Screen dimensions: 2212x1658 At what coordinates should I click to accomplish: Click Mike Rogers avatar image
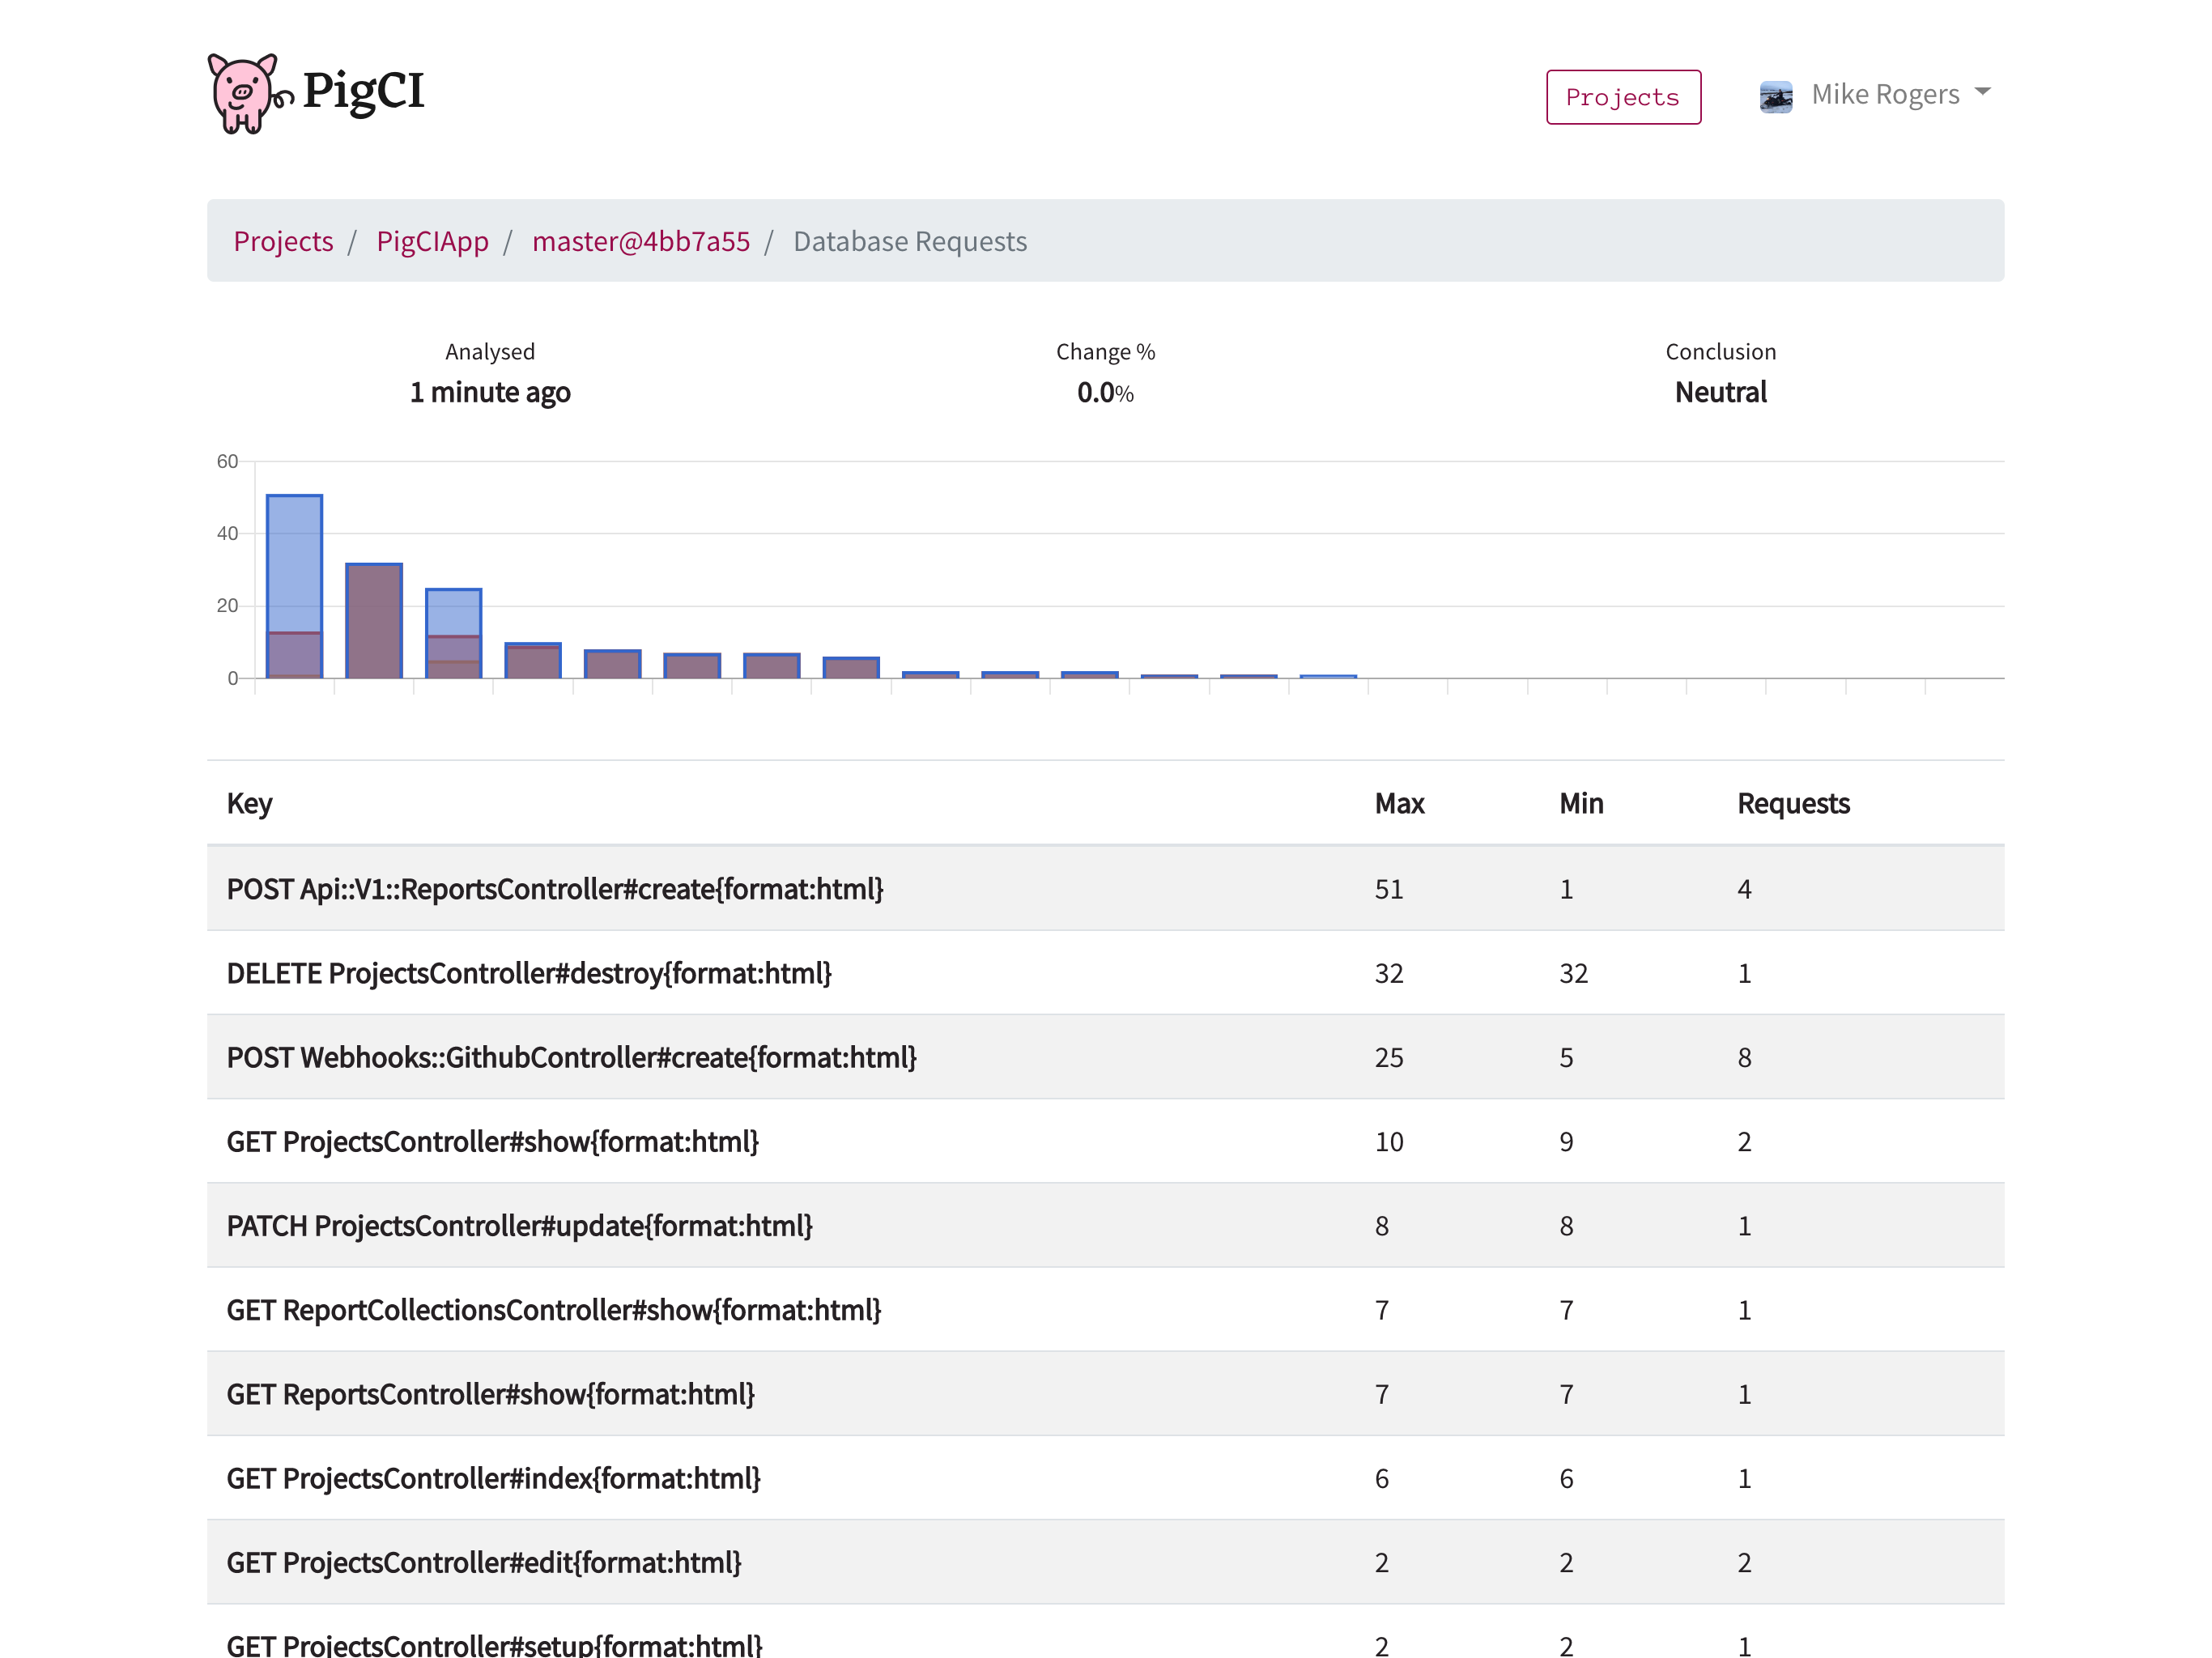coord(1775,97)
